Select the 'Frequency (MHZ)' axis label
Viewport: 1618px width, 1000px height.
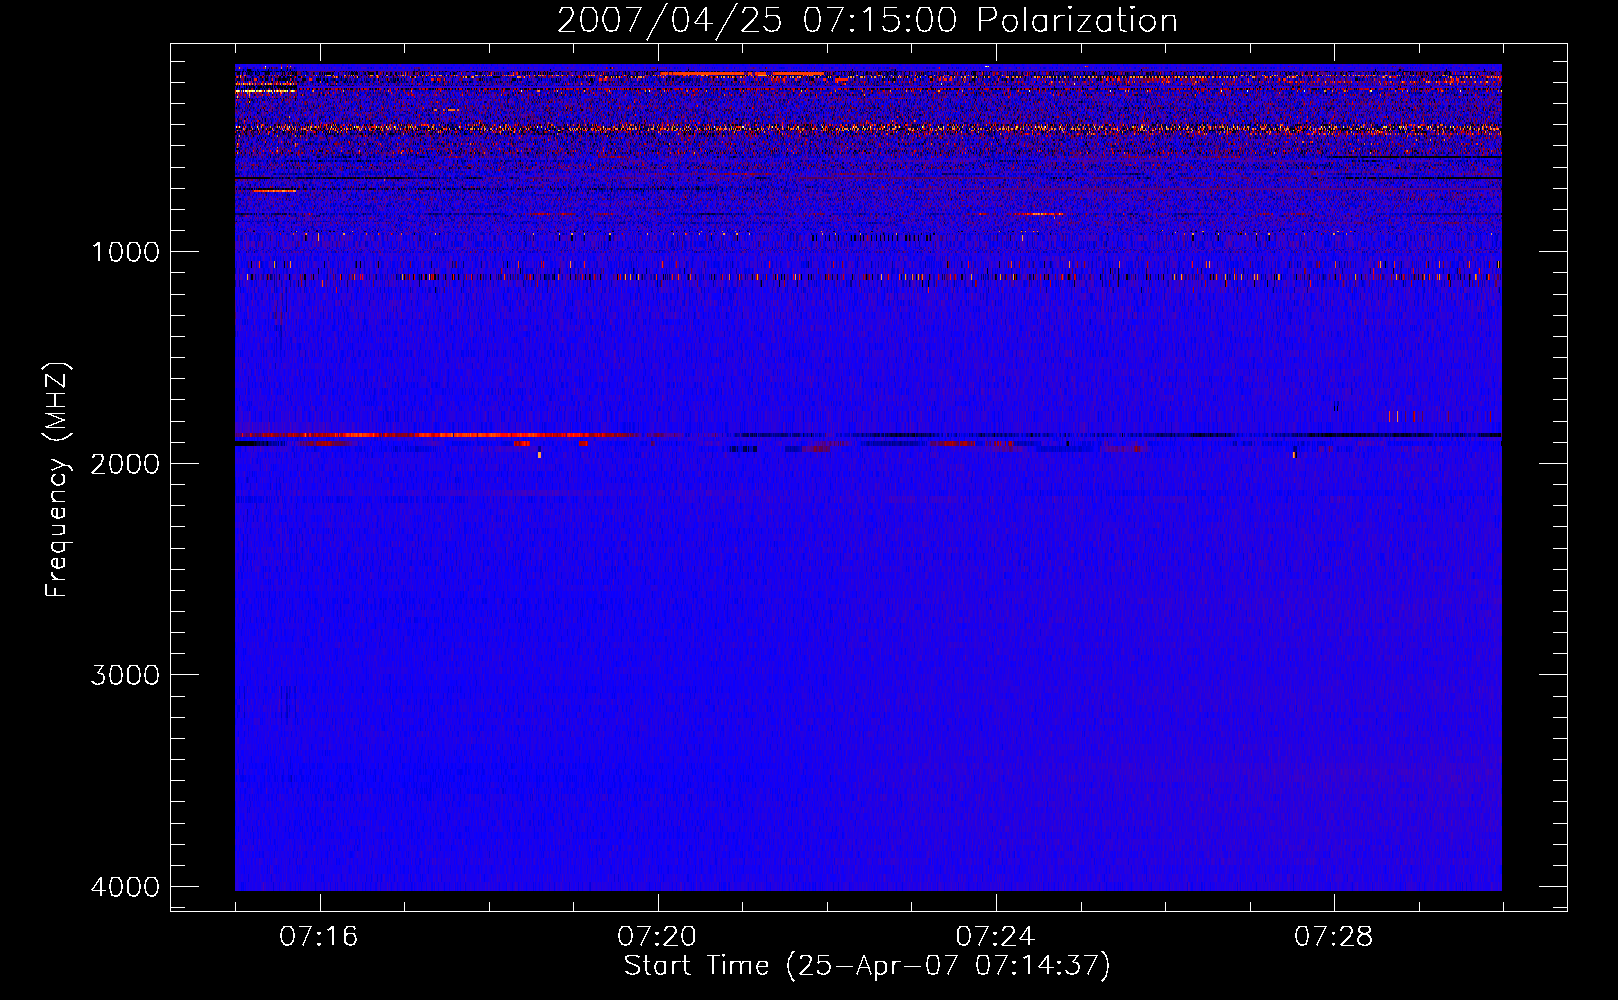[x=57, y=480]
